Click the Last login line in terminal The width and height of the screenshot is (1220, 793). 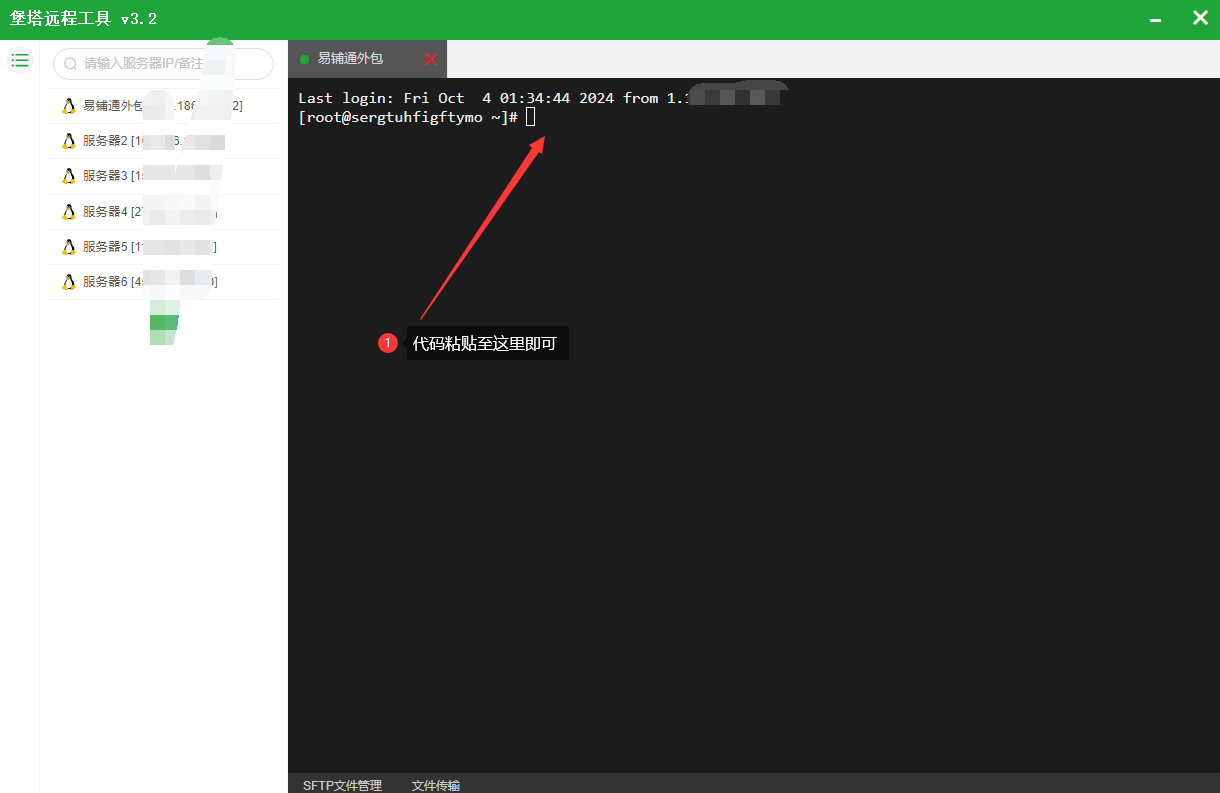click(538, 98)
